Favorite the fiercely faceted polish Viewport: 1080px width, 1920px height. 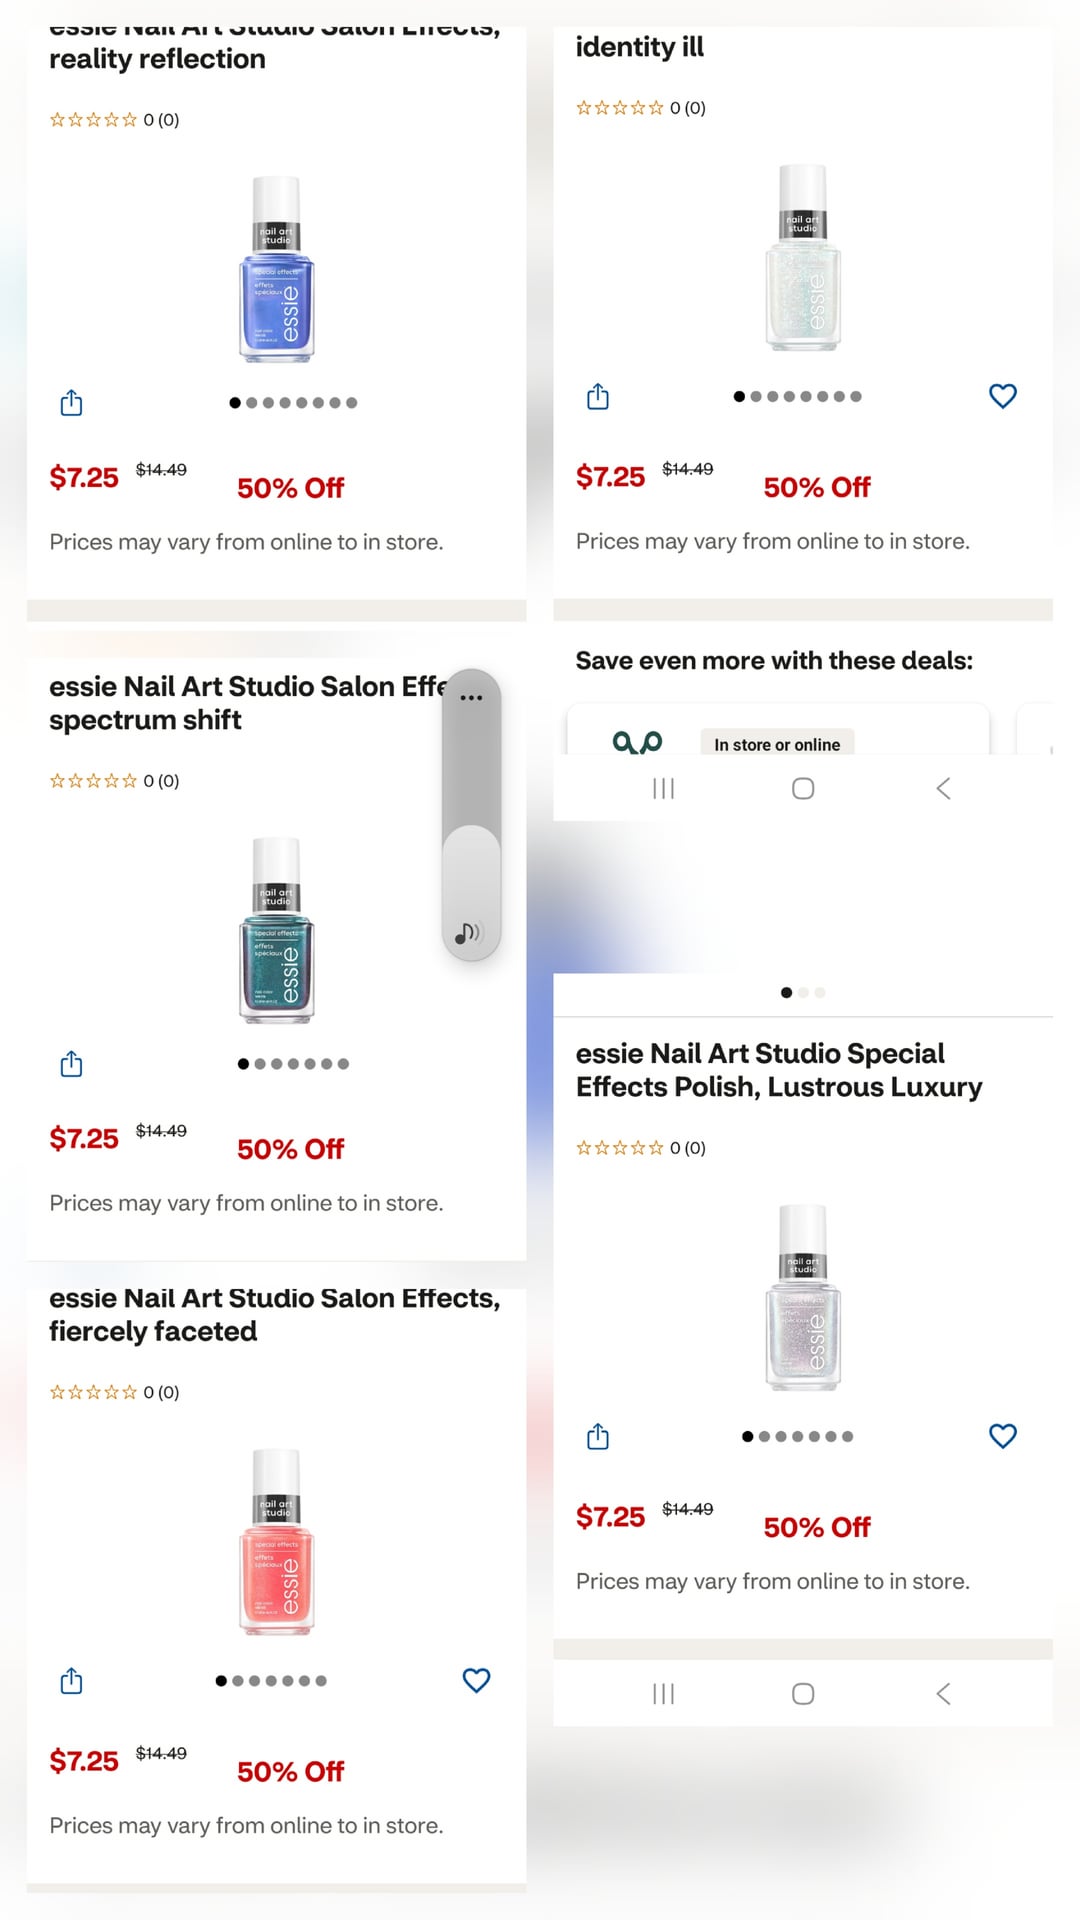(x=476, y=1680)
